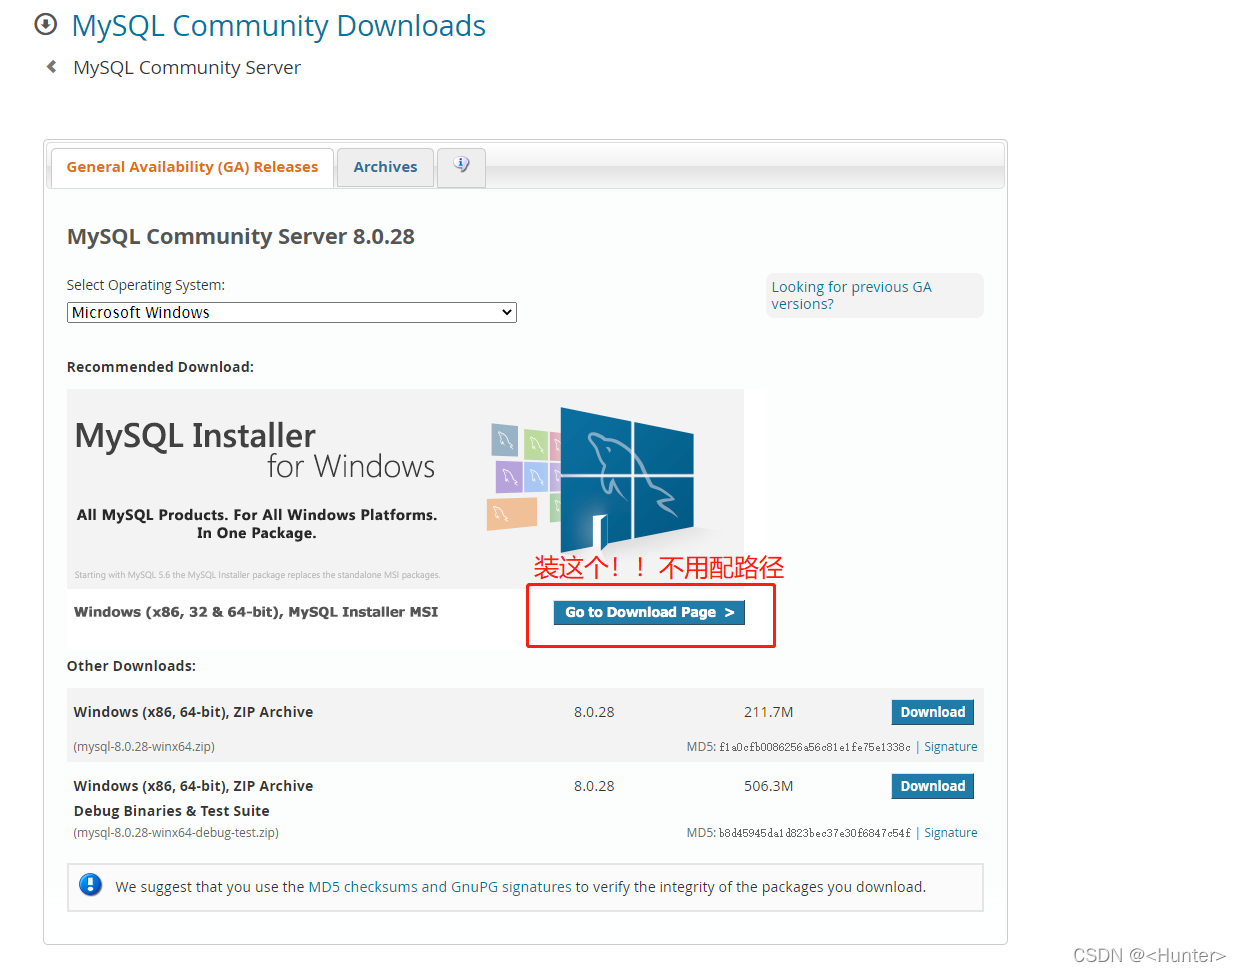1241x972 pixels.
Task: Open MD5 checksums and GnuPG signatures link
Action: [x=440, y=887]
